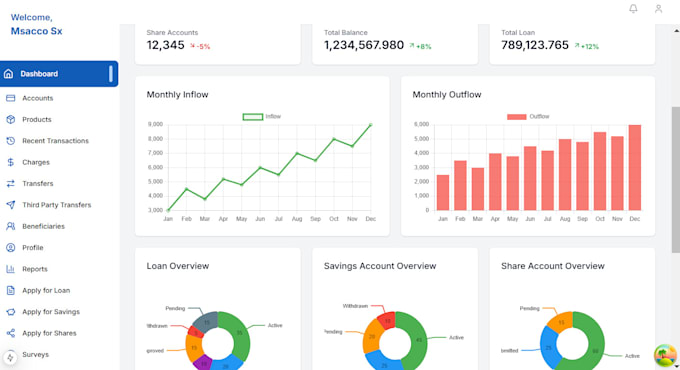680x370 pixels.
Task: Open the user account icon
Action: pyautogui.click(x=658, y=9)
